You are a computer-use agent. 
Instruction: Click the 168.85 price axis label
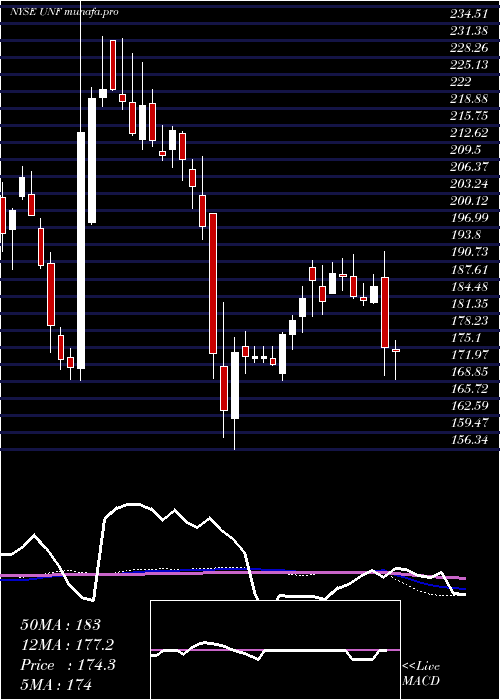468,371
